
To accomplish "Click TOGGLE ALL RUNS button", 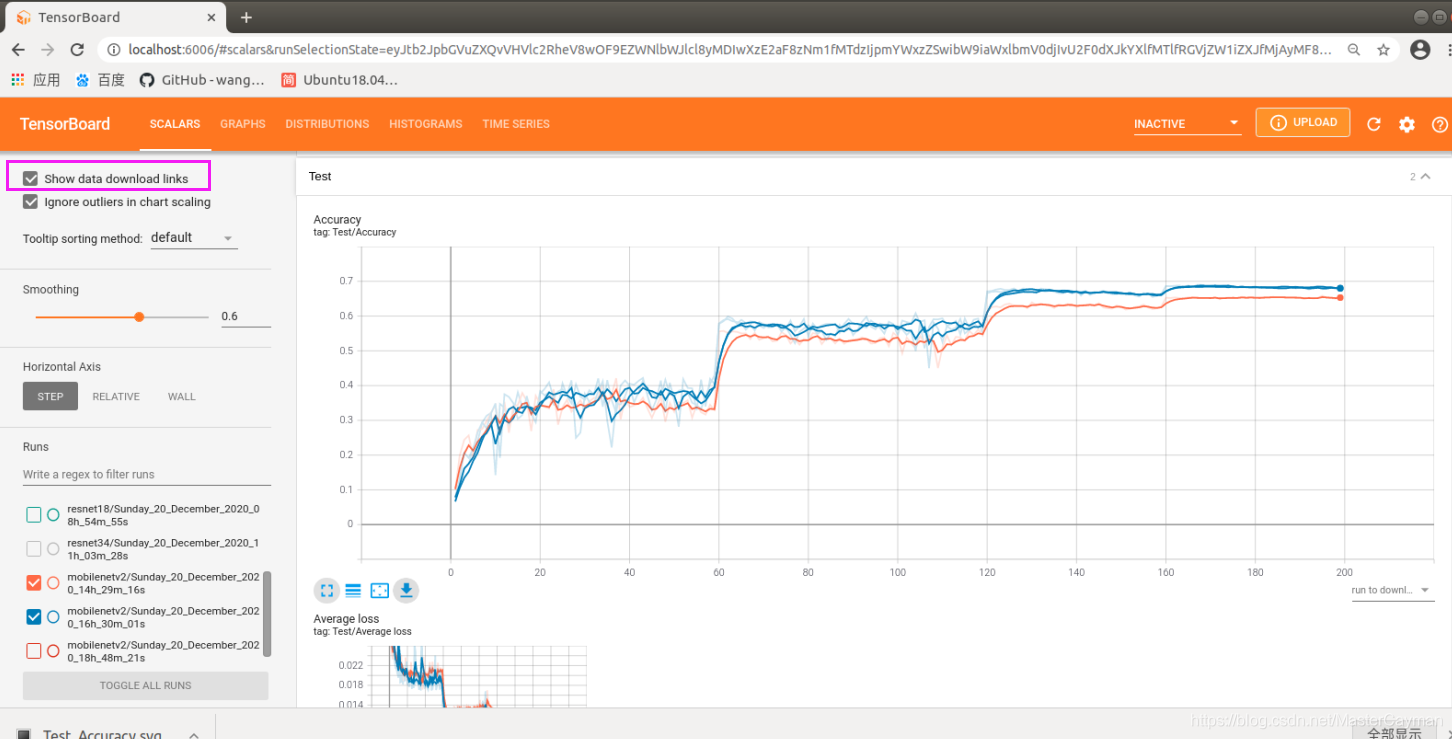I will (146, 685).
